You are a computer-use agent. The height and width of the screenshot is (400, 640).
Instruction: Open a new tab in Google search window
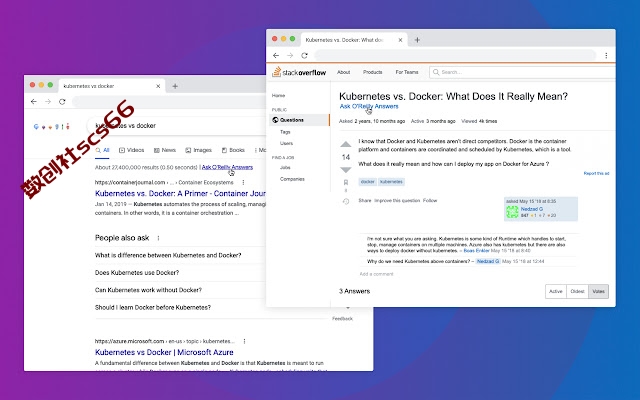coord(175,86)
